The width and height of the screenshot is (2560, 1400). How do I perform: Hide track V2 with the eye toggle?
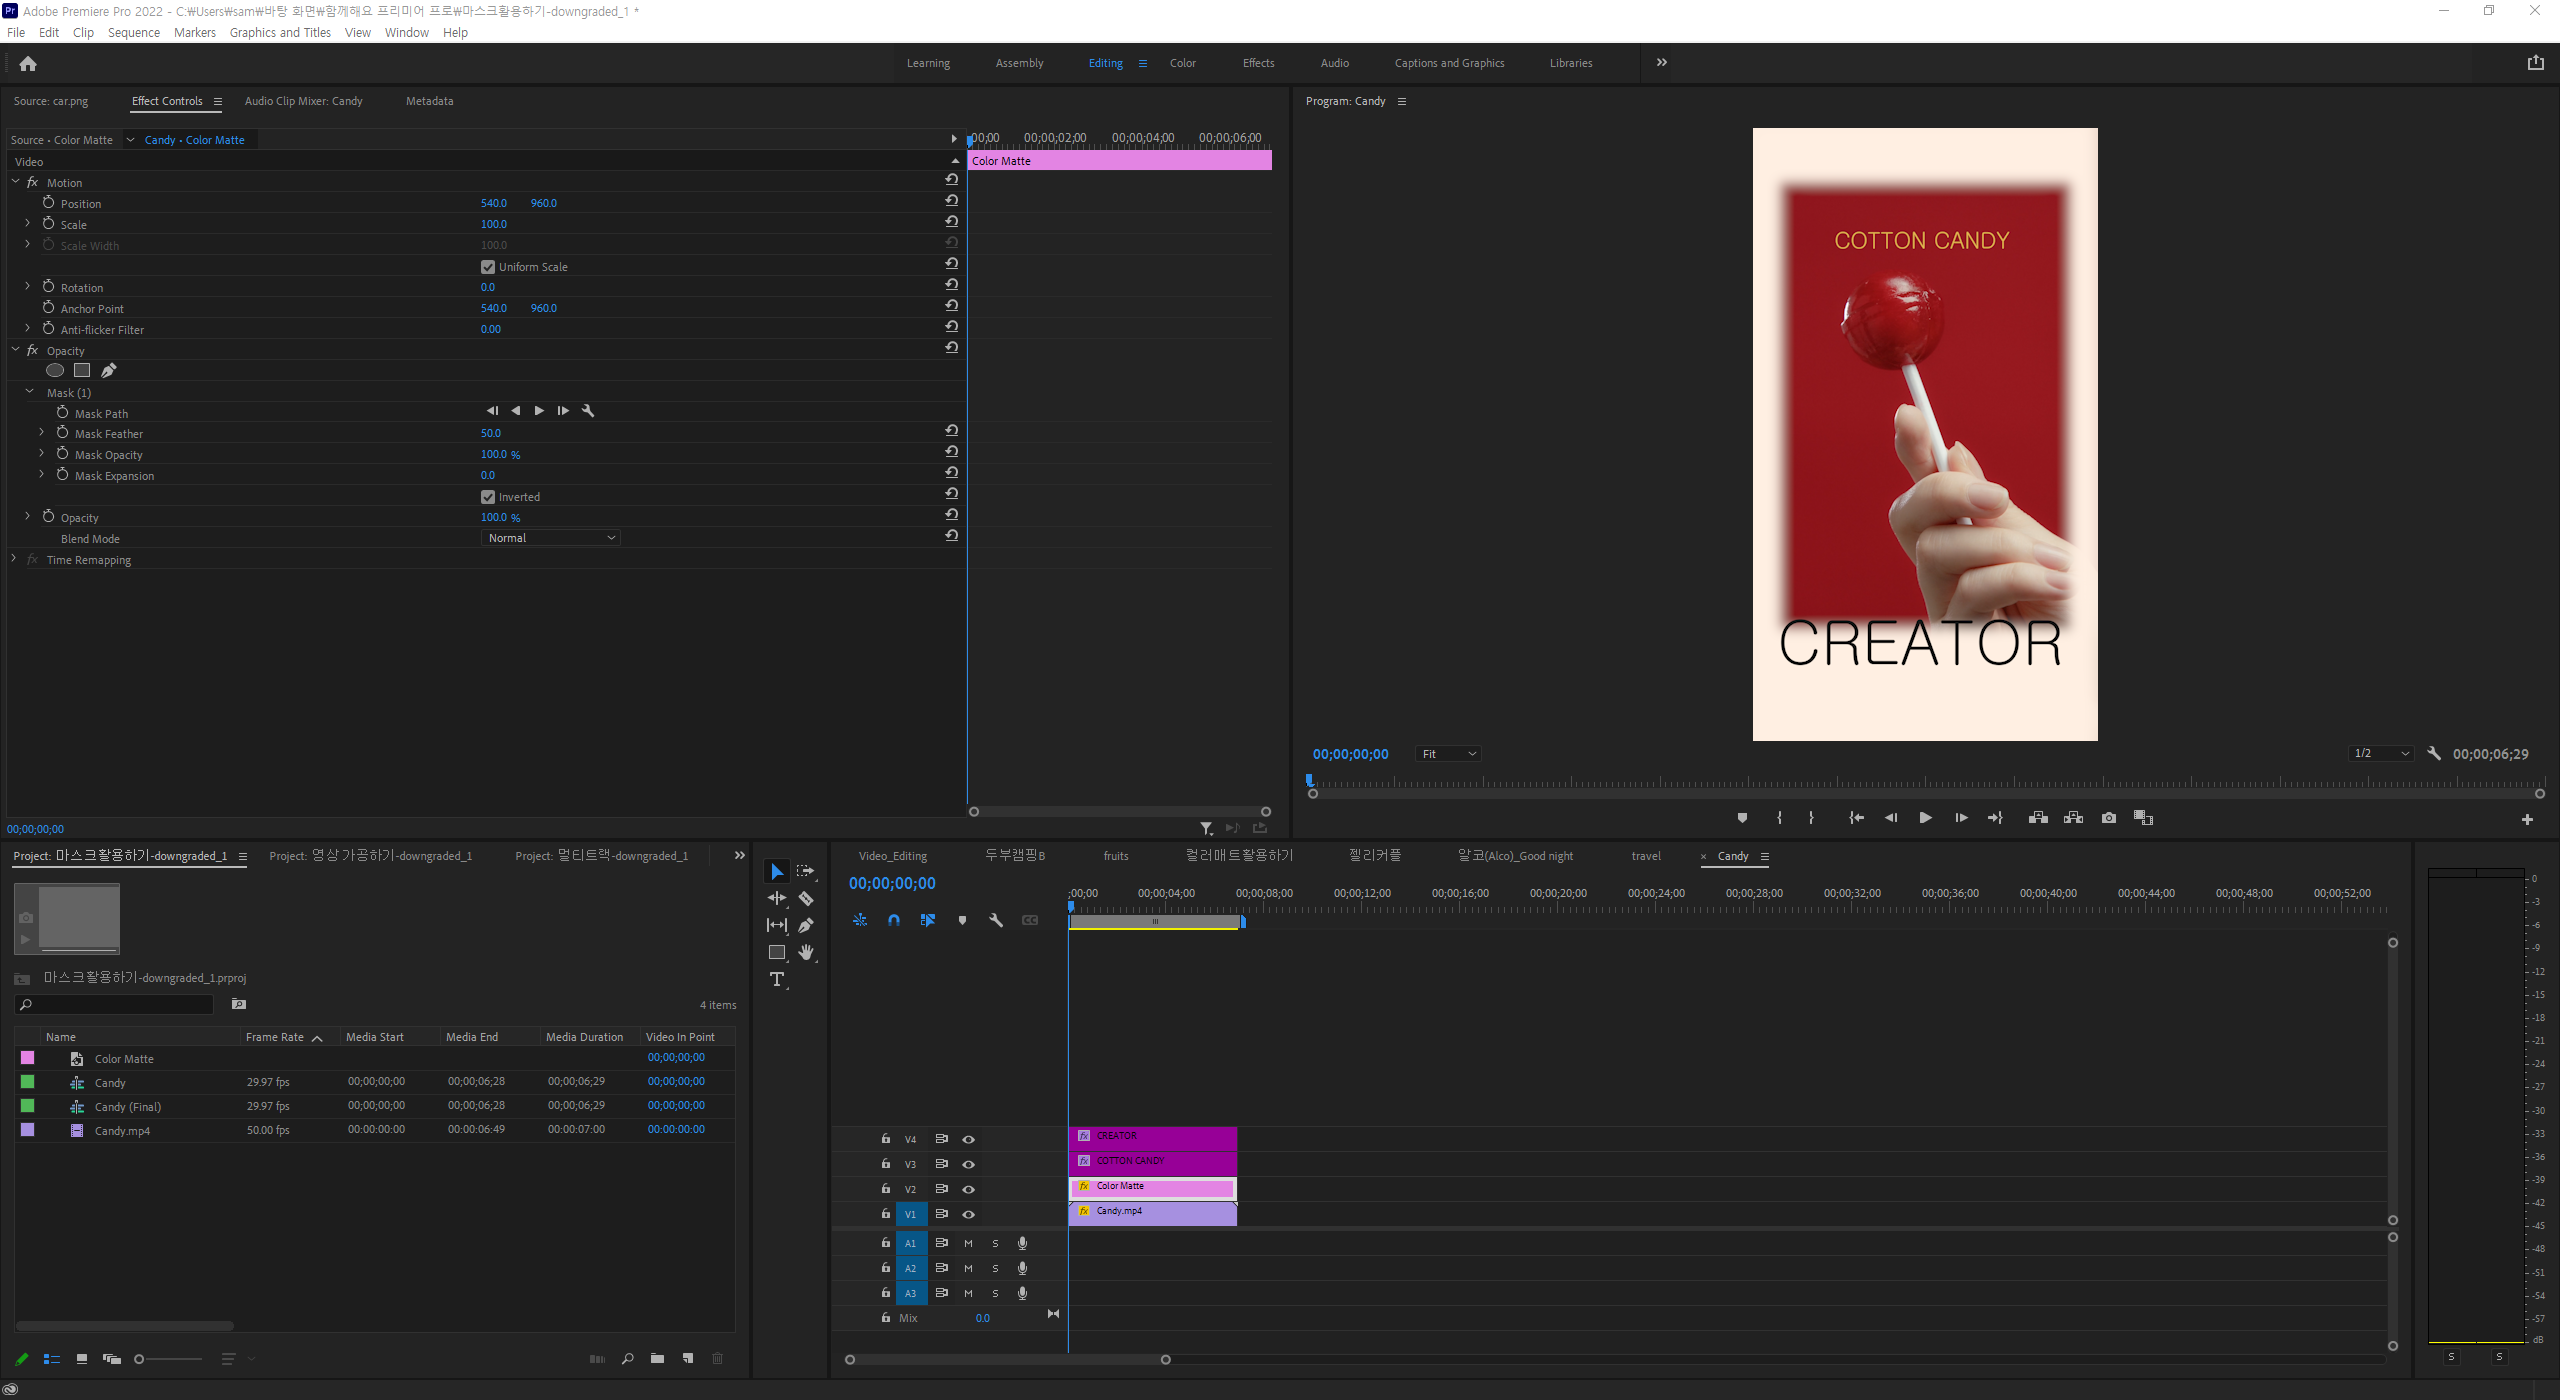[968, 1189]
